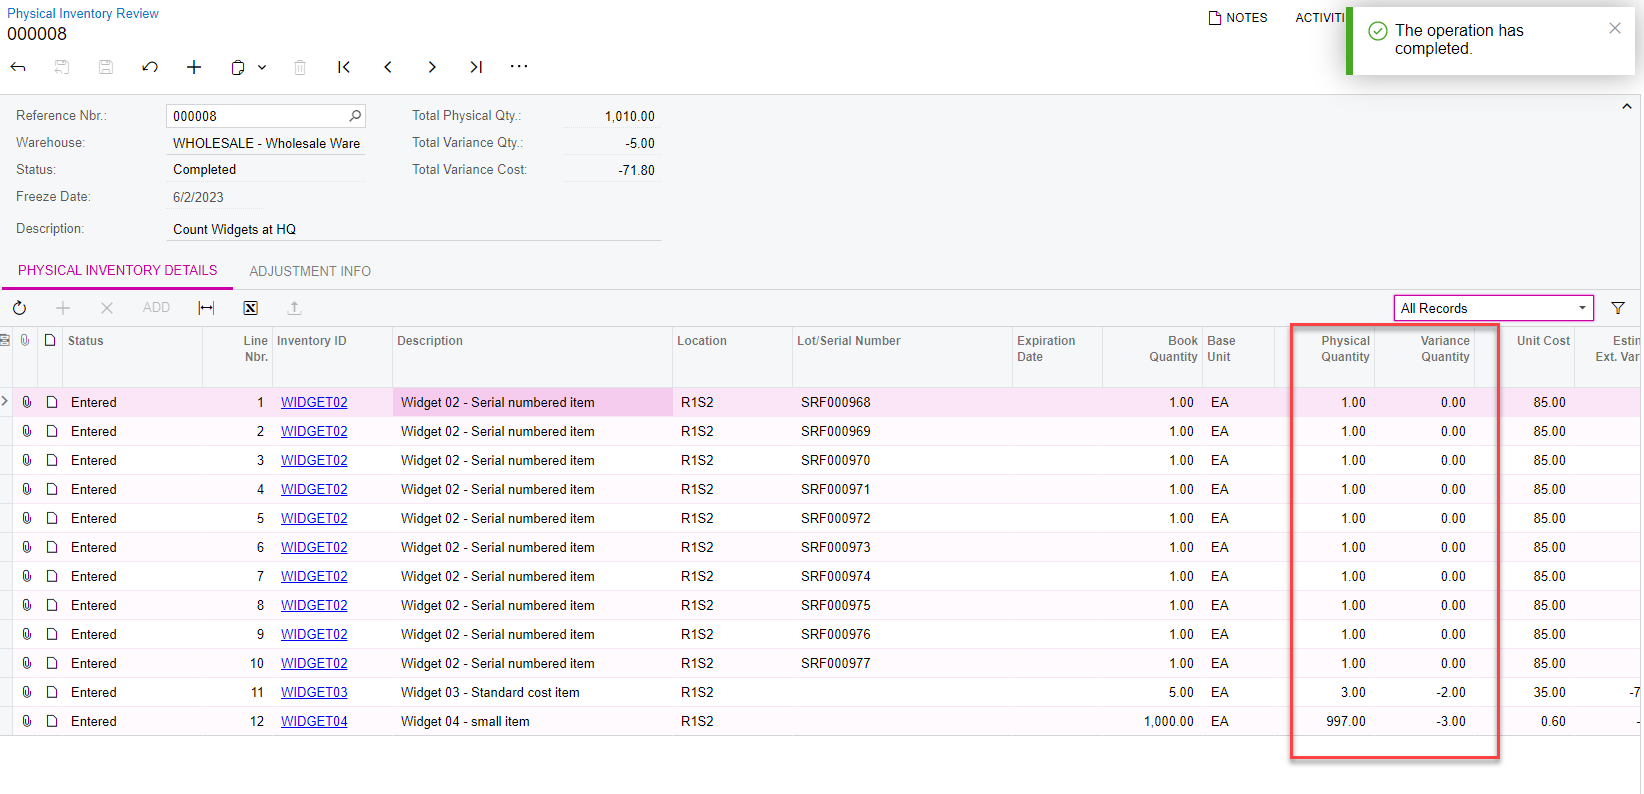The image size is (1644, 794).
Task: Click the grid delete row X icon
Action: coord(107,308)
